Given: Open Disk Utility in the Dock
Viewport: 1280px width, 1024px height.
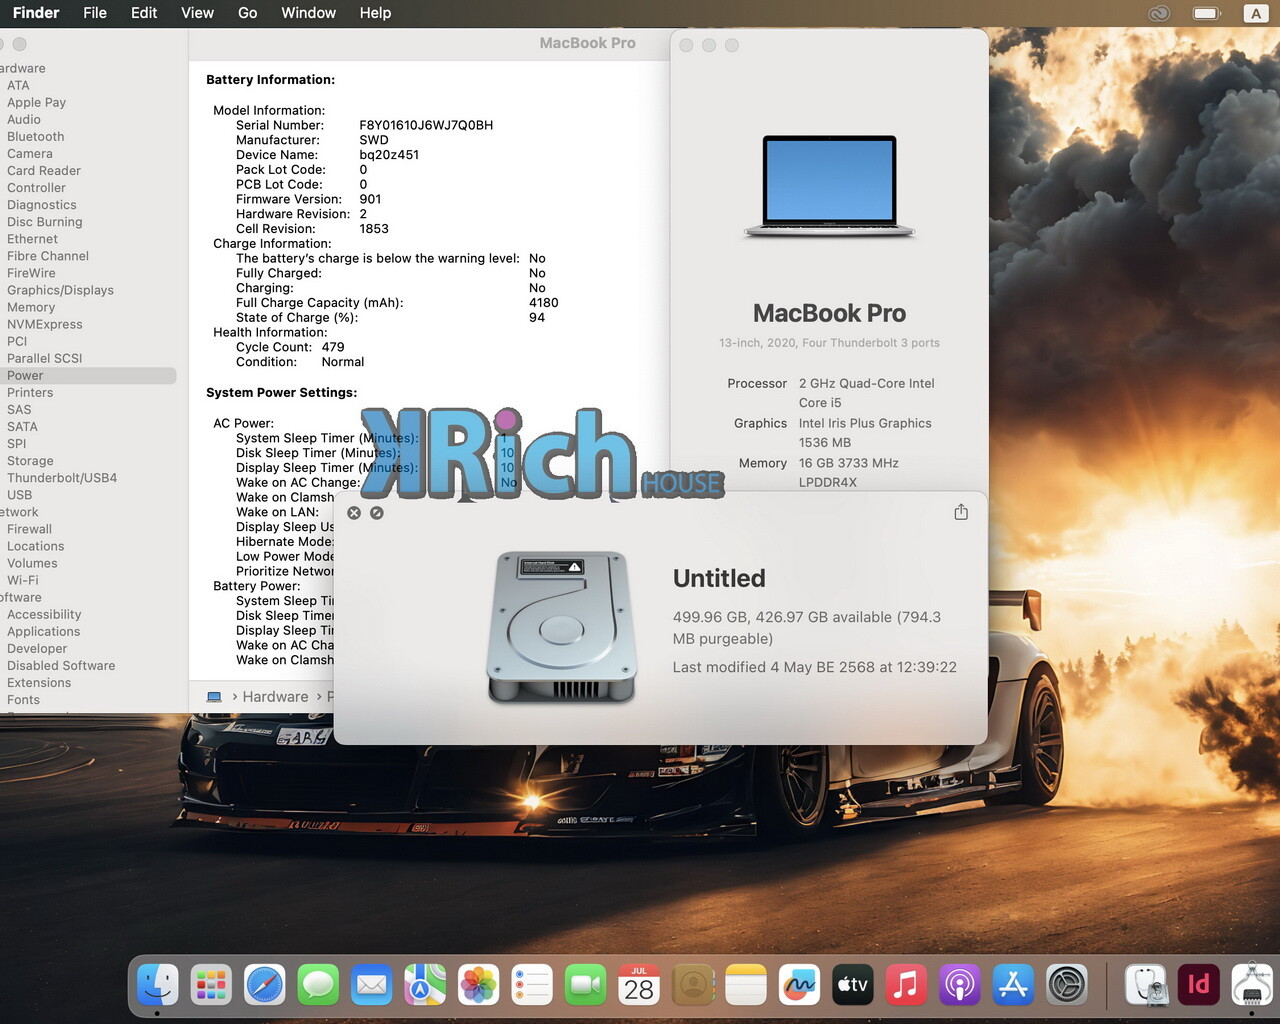Looking at the screenshot, I should [x=1146, y=985].
